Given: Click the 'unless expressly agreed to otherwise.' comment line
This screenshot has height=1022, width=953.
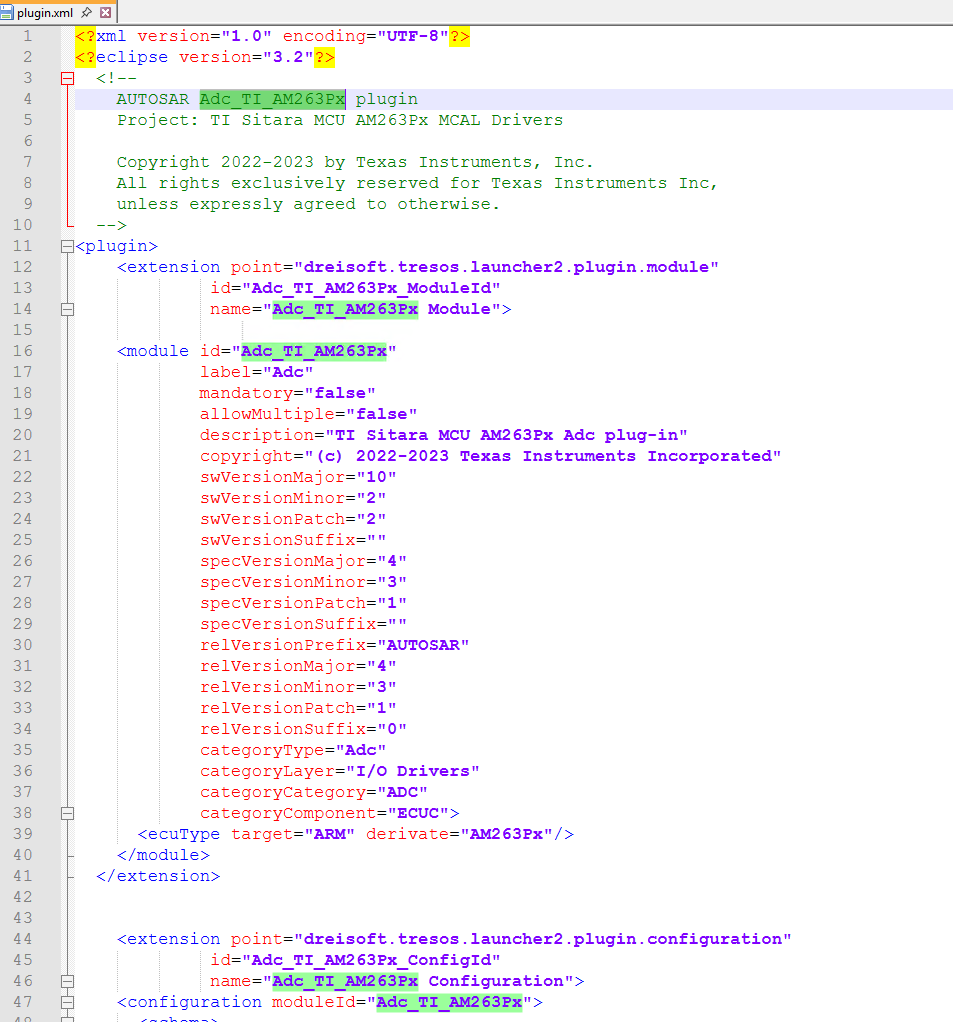Looking at the screenshot, I should (x=308, y=204).
